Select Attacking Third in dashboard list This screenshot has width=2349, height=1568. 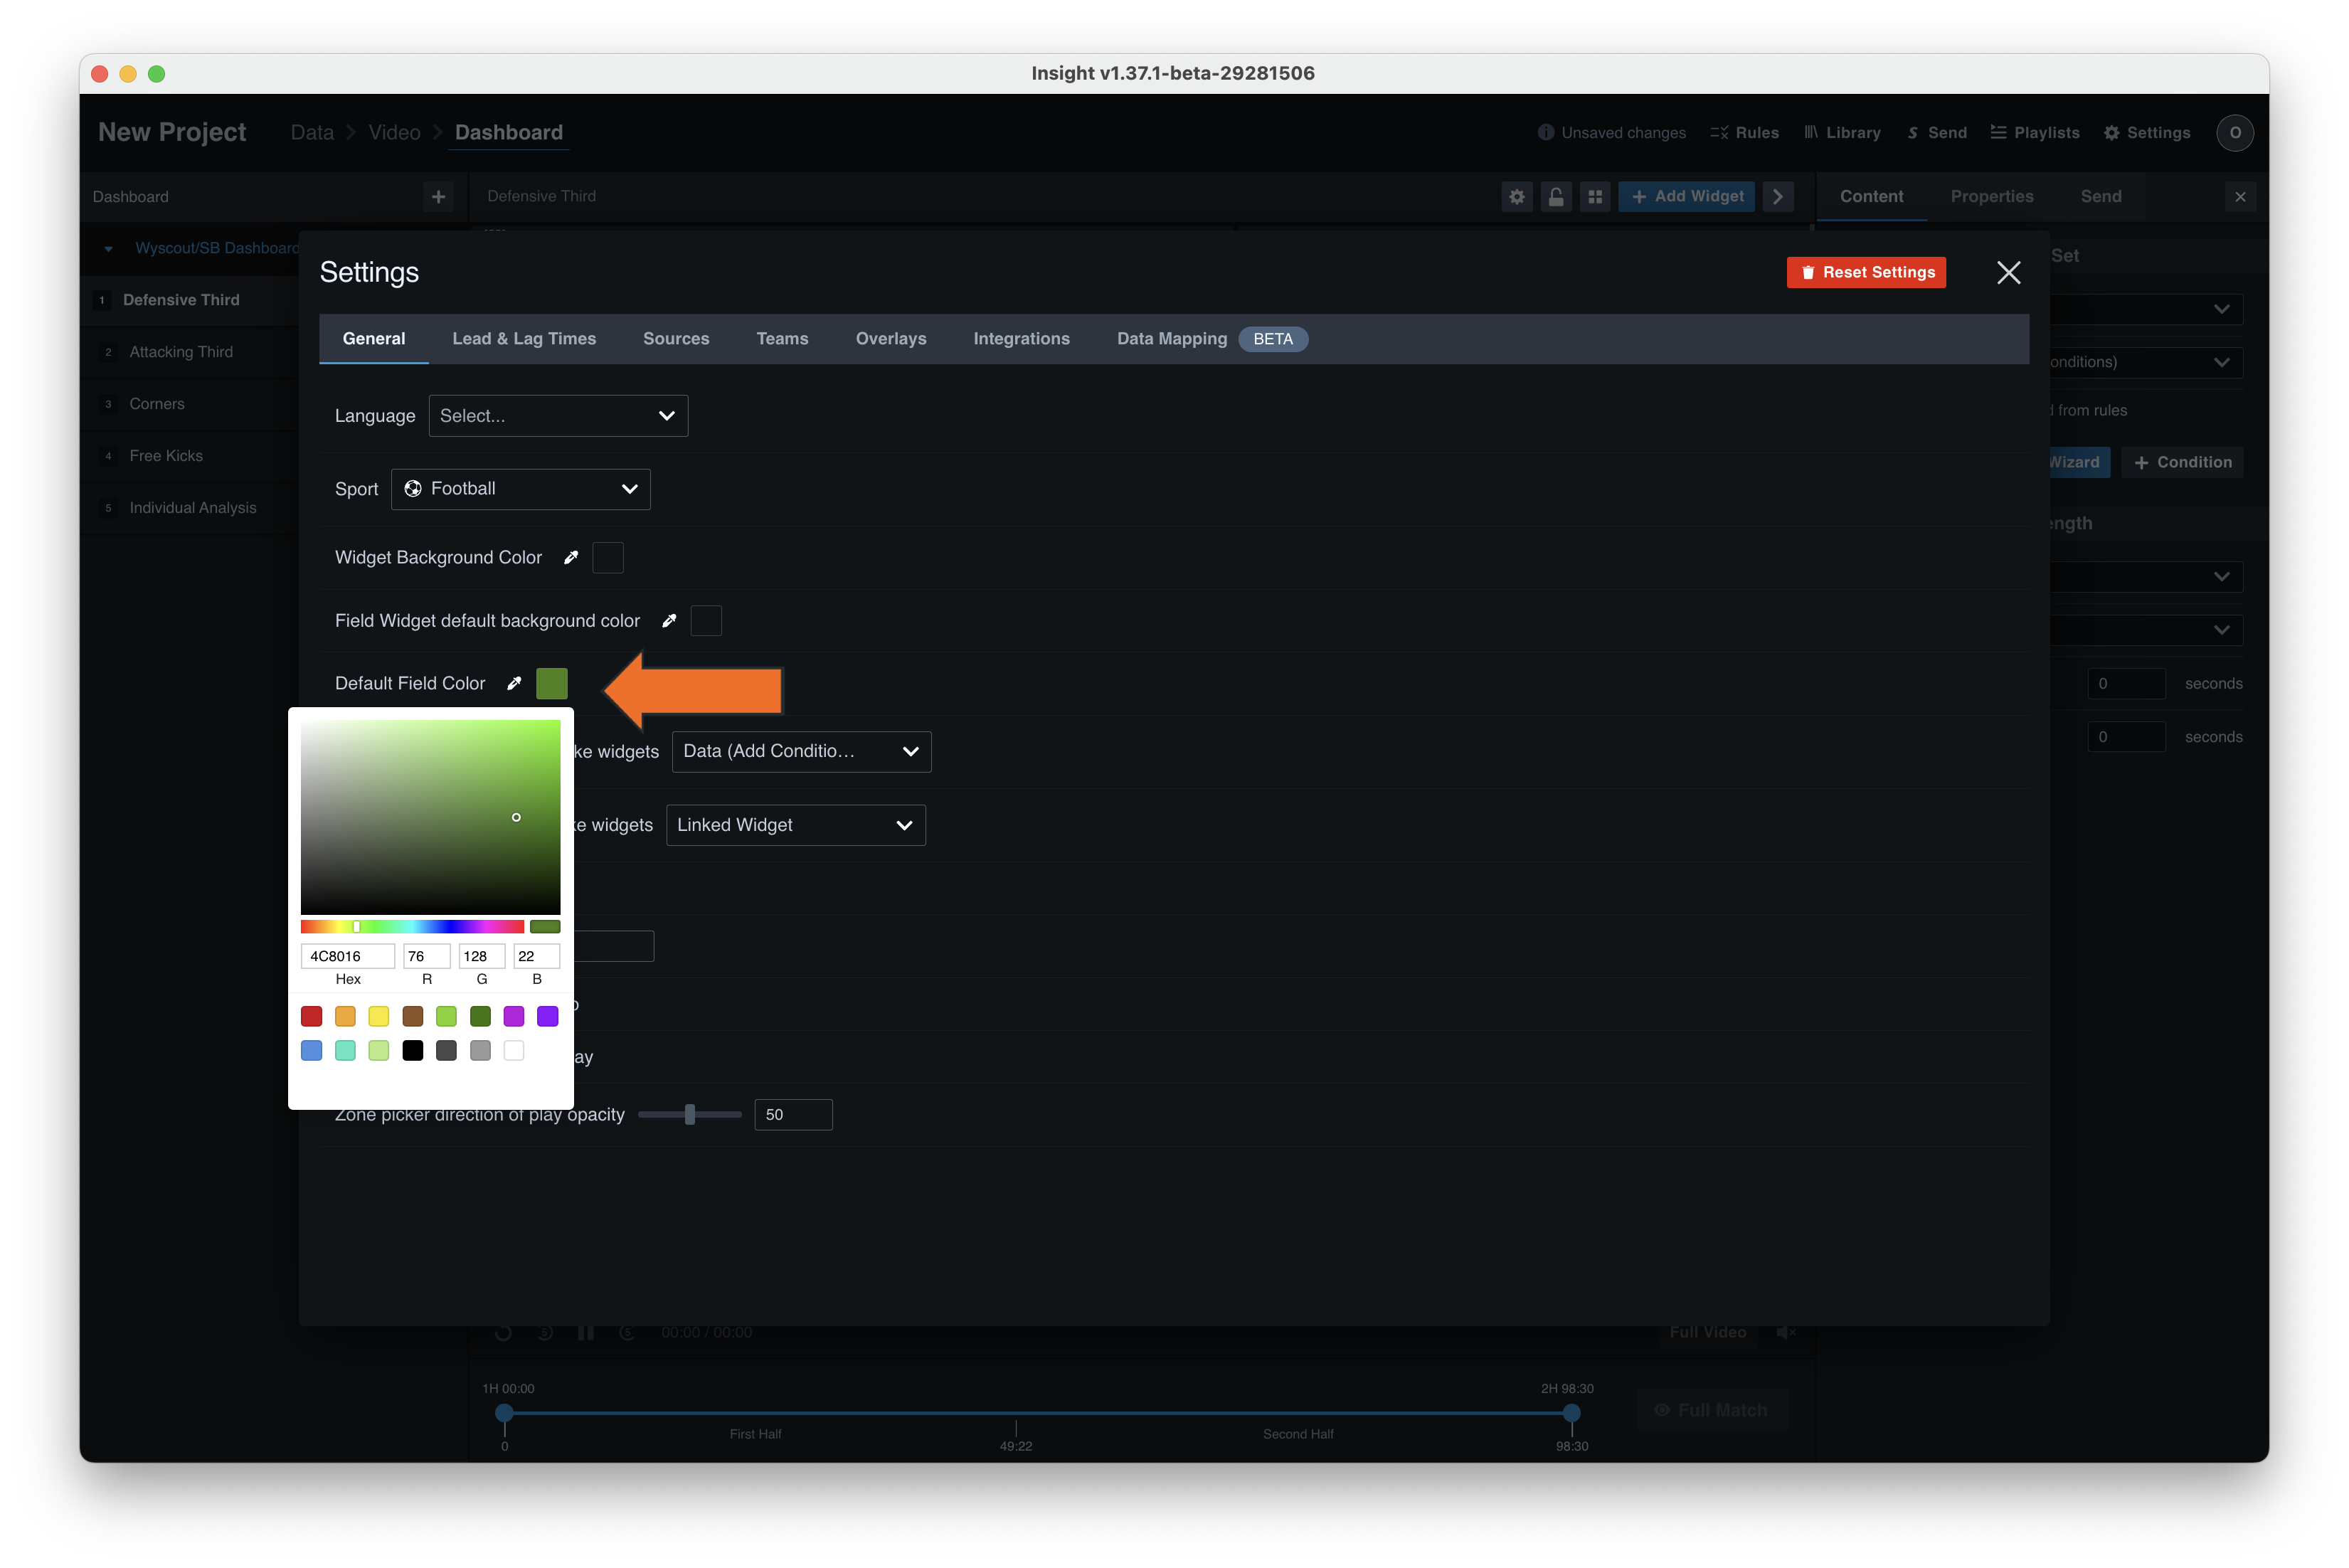(181, 352)
